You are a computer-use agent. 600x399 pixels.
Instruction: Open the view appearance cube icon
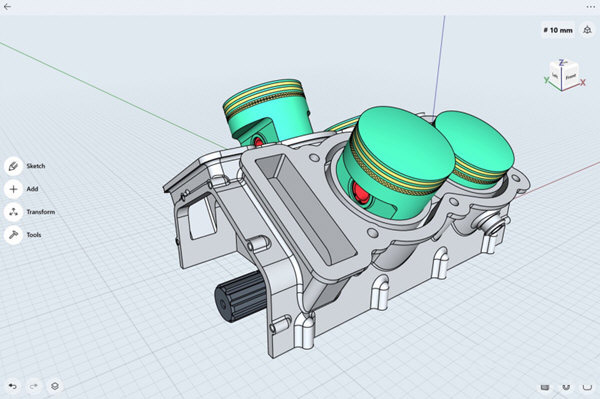(x=587, y=30)
